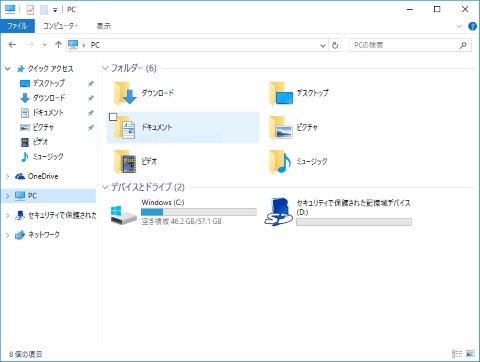Expand the ribbon with the chevron
This screenshot has height=362, width=480.
tap(459, 26)
